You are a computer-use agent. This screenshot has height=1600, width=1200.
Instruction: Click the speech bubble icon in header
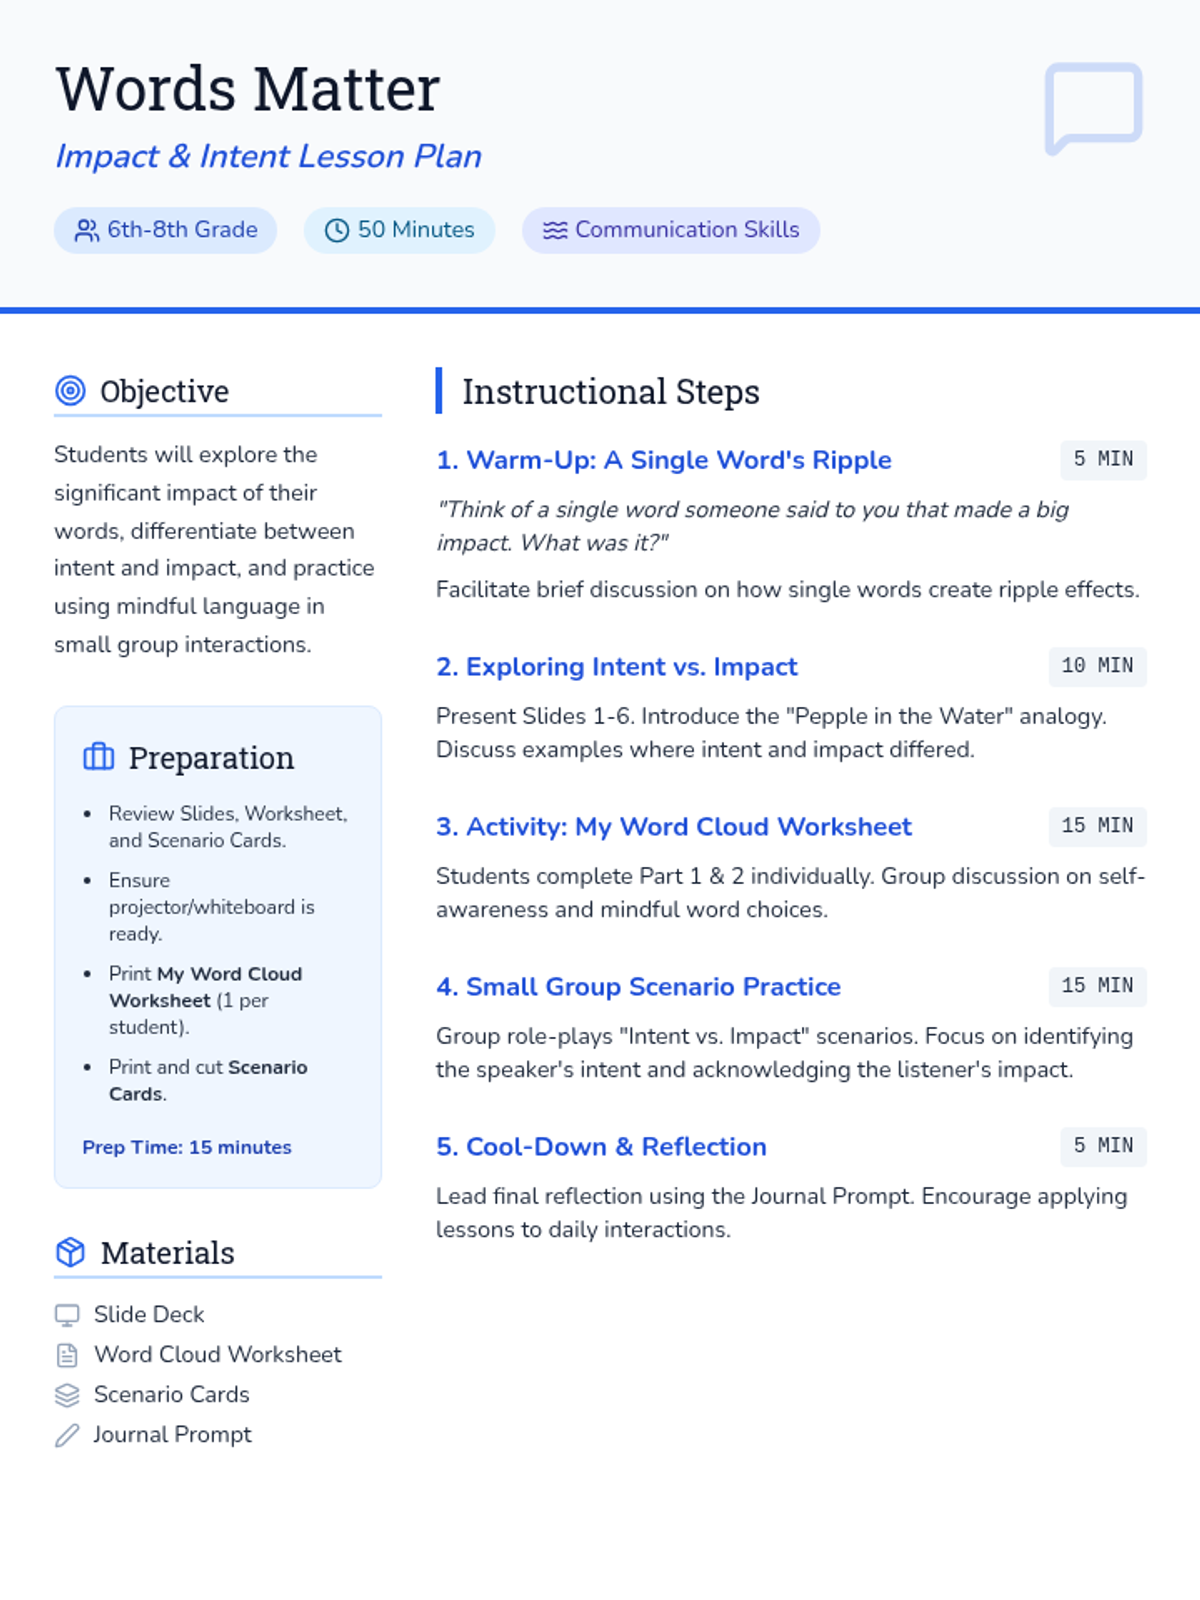(1093, 108)
